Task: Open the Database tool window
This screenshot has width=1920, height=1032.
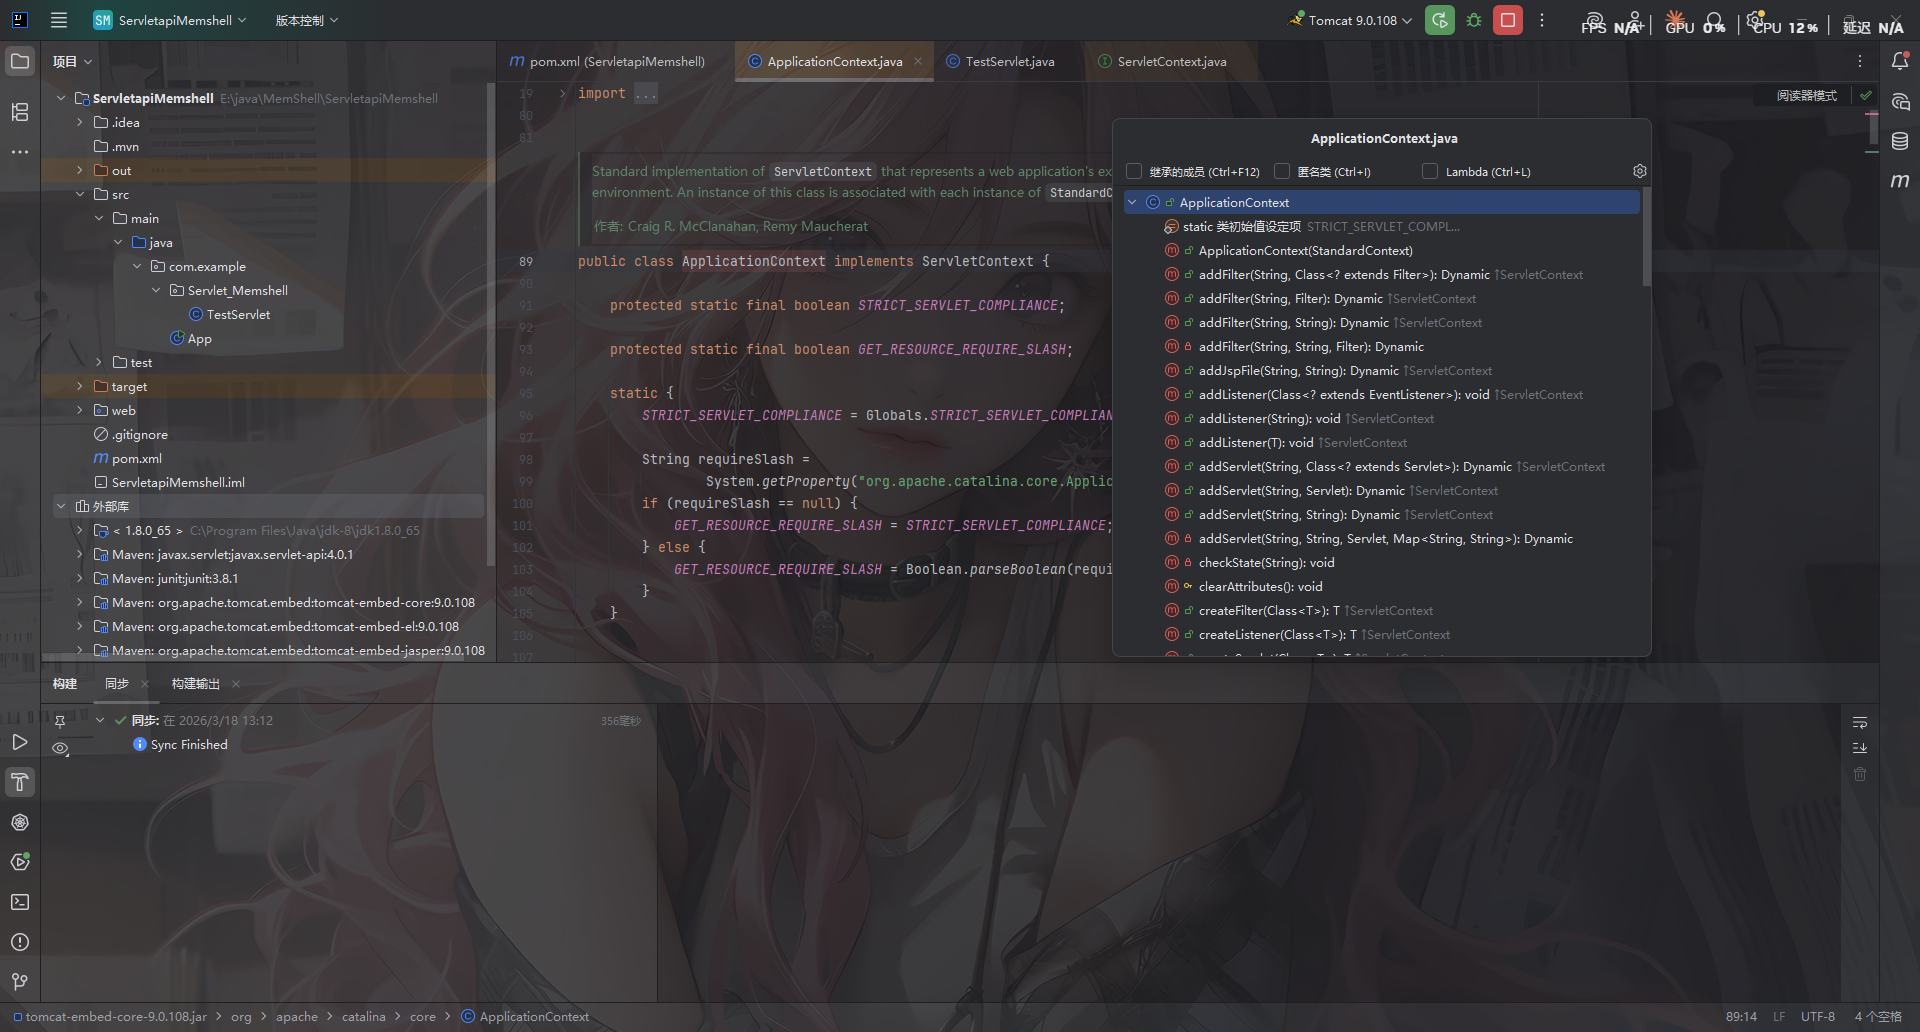Action: [1900, 141]
